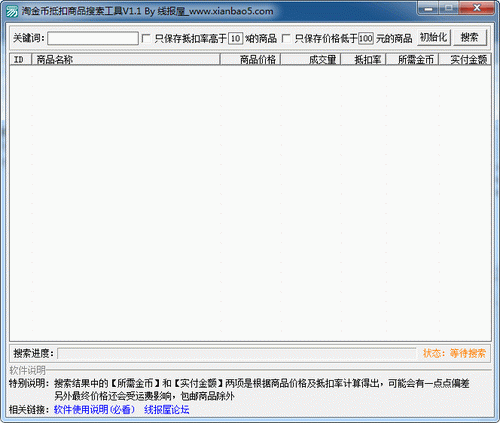500x423 pixels.
Task: Open 软件使用说明(必看) link
Action: pos(94,409)
